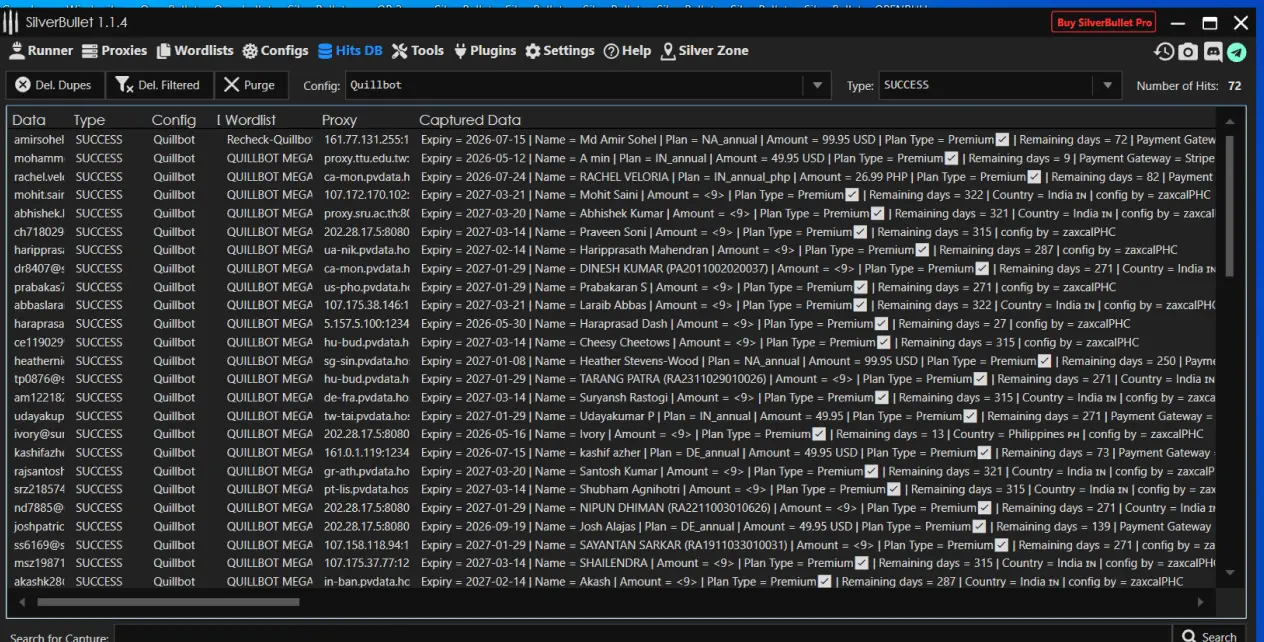This screenshot has height=642, width=1264.
Task: Open the Plugins tab
Action: [485, 50]
